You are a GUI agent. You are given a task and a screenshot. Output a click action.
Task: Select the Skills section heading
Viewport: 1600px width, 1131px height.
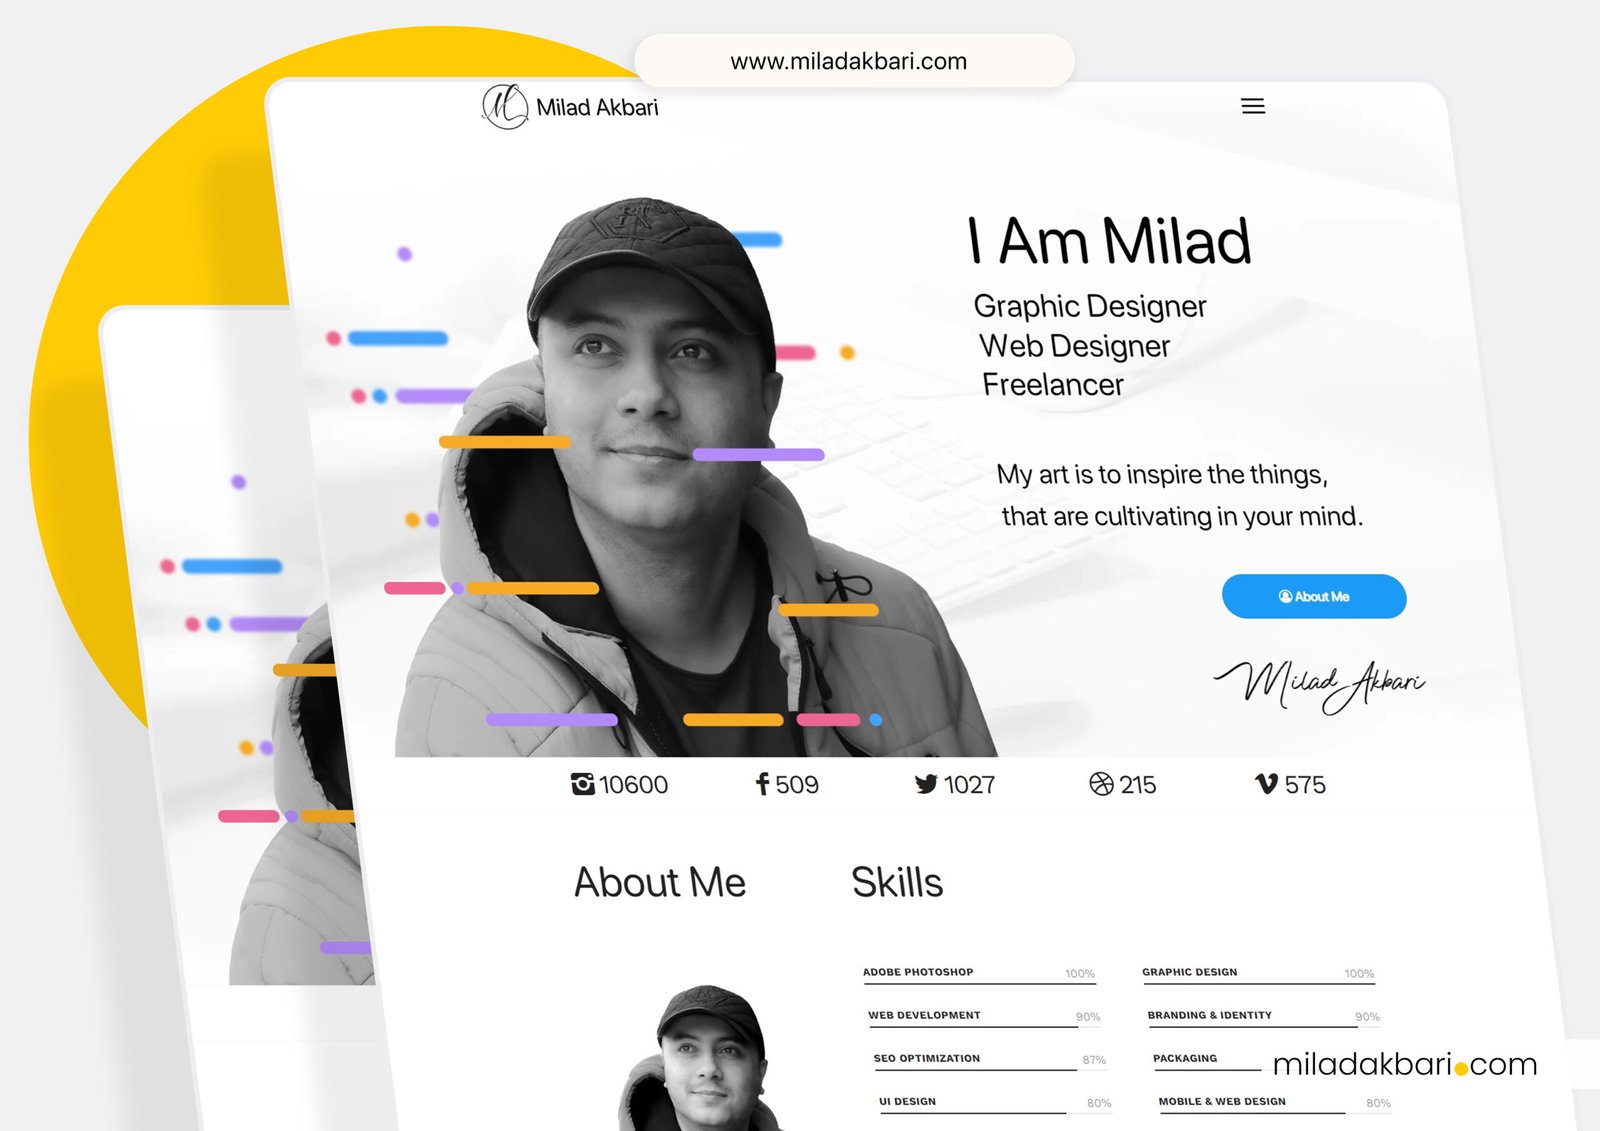point(897,882)
